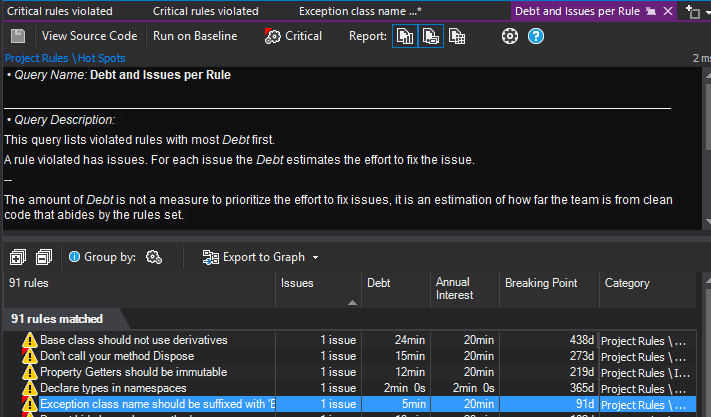Switch to first Critical rules violated tab
The width and height of the screenshot is (711, 417).
coord(59,11)
